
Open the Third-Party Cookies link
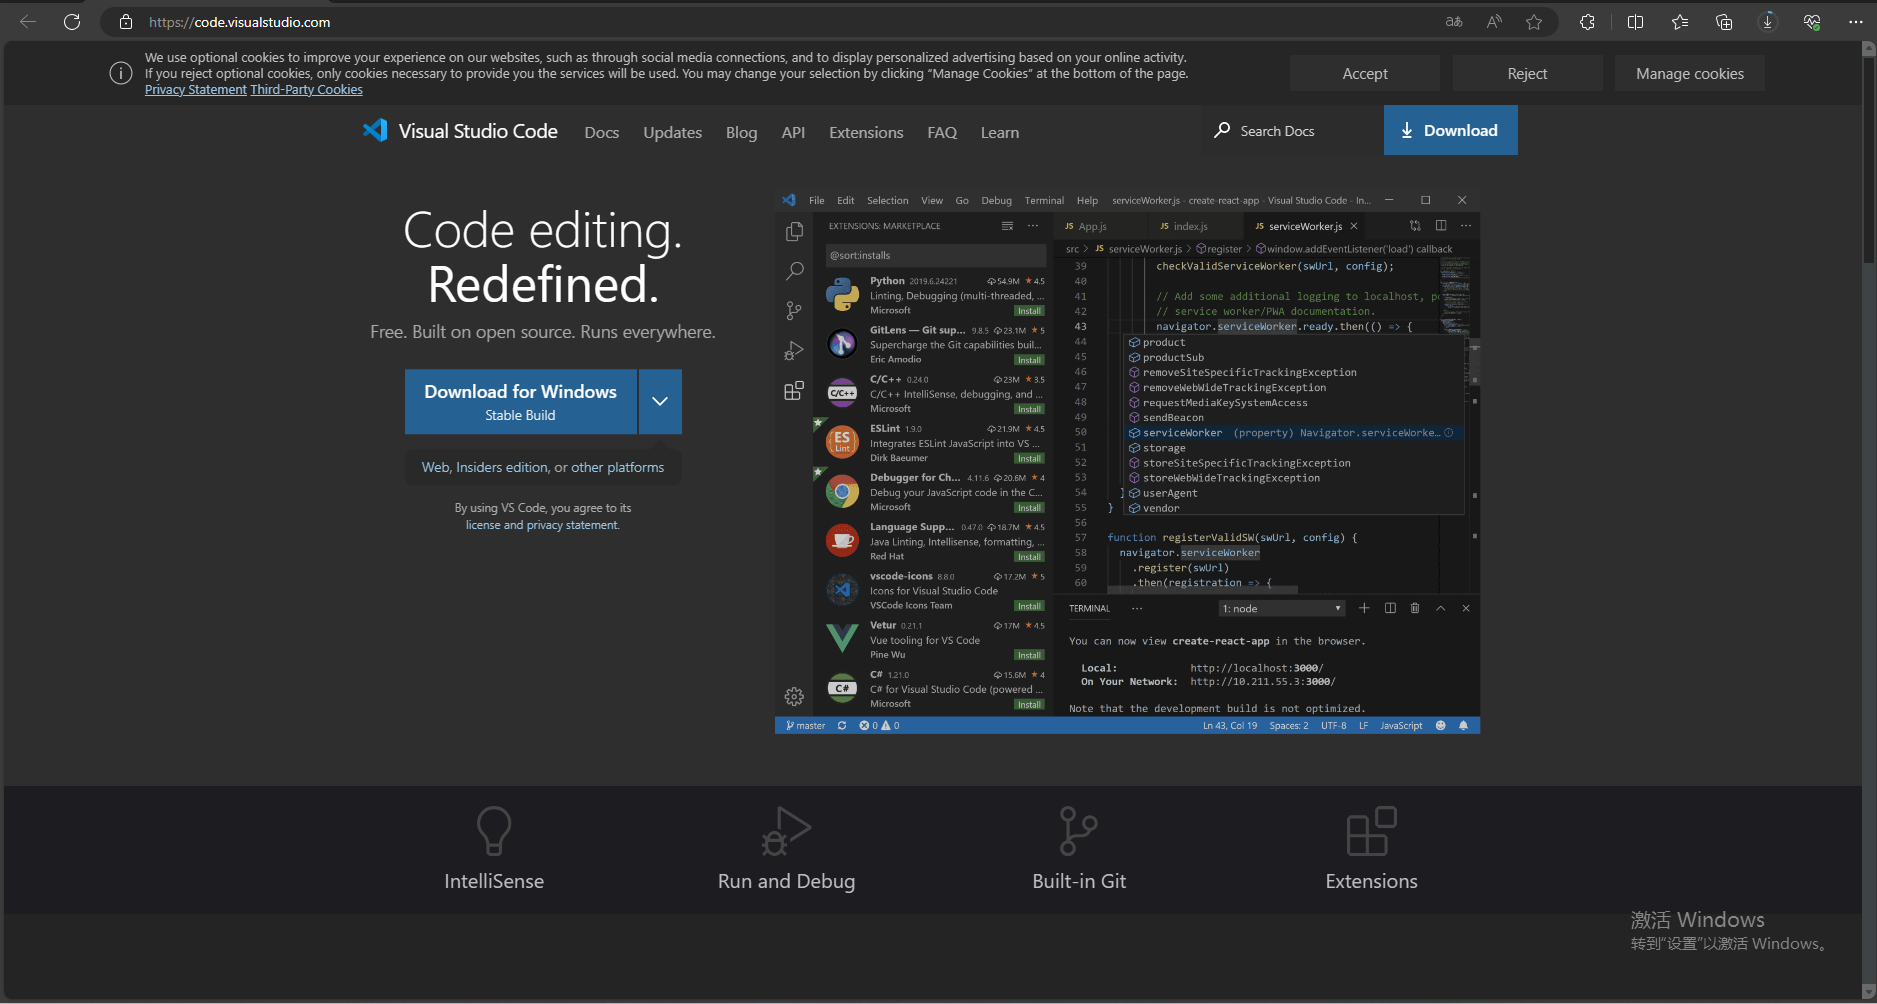[x=306, y=90]
